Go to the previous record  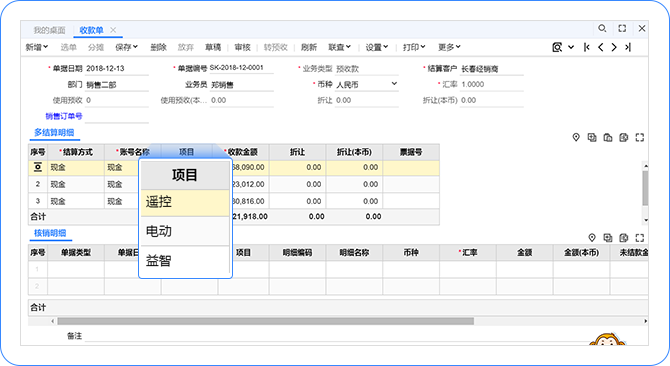(x=600, y=47)
